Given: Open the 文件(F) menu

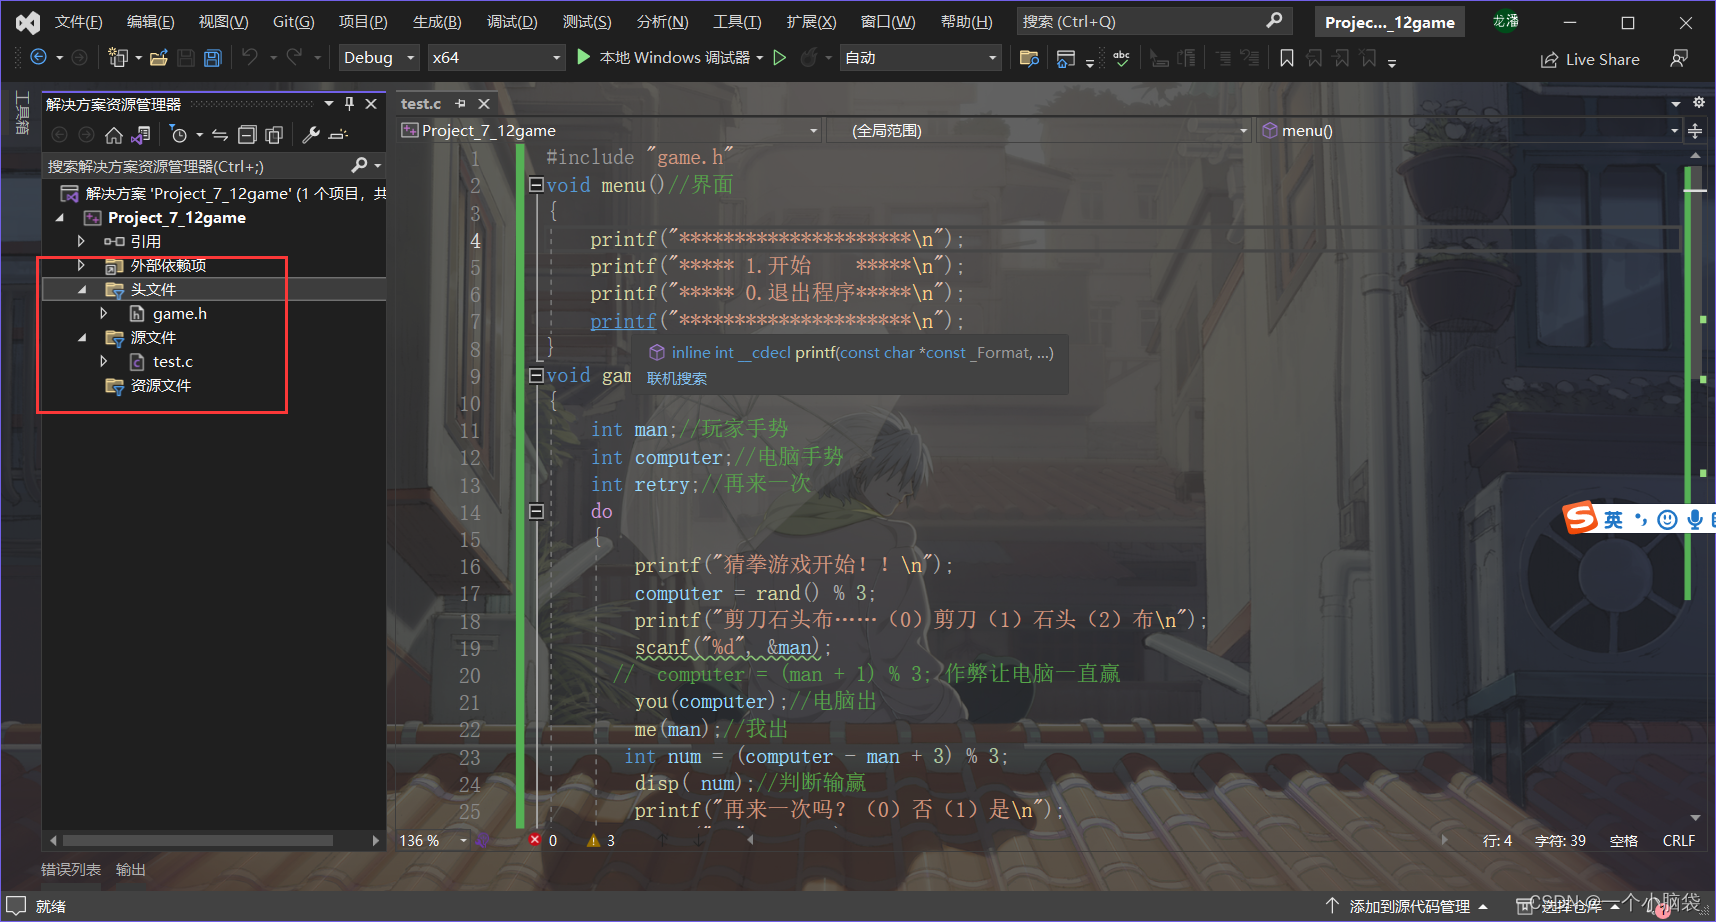Looking at the screenshot, I should (x=78, y=22).
